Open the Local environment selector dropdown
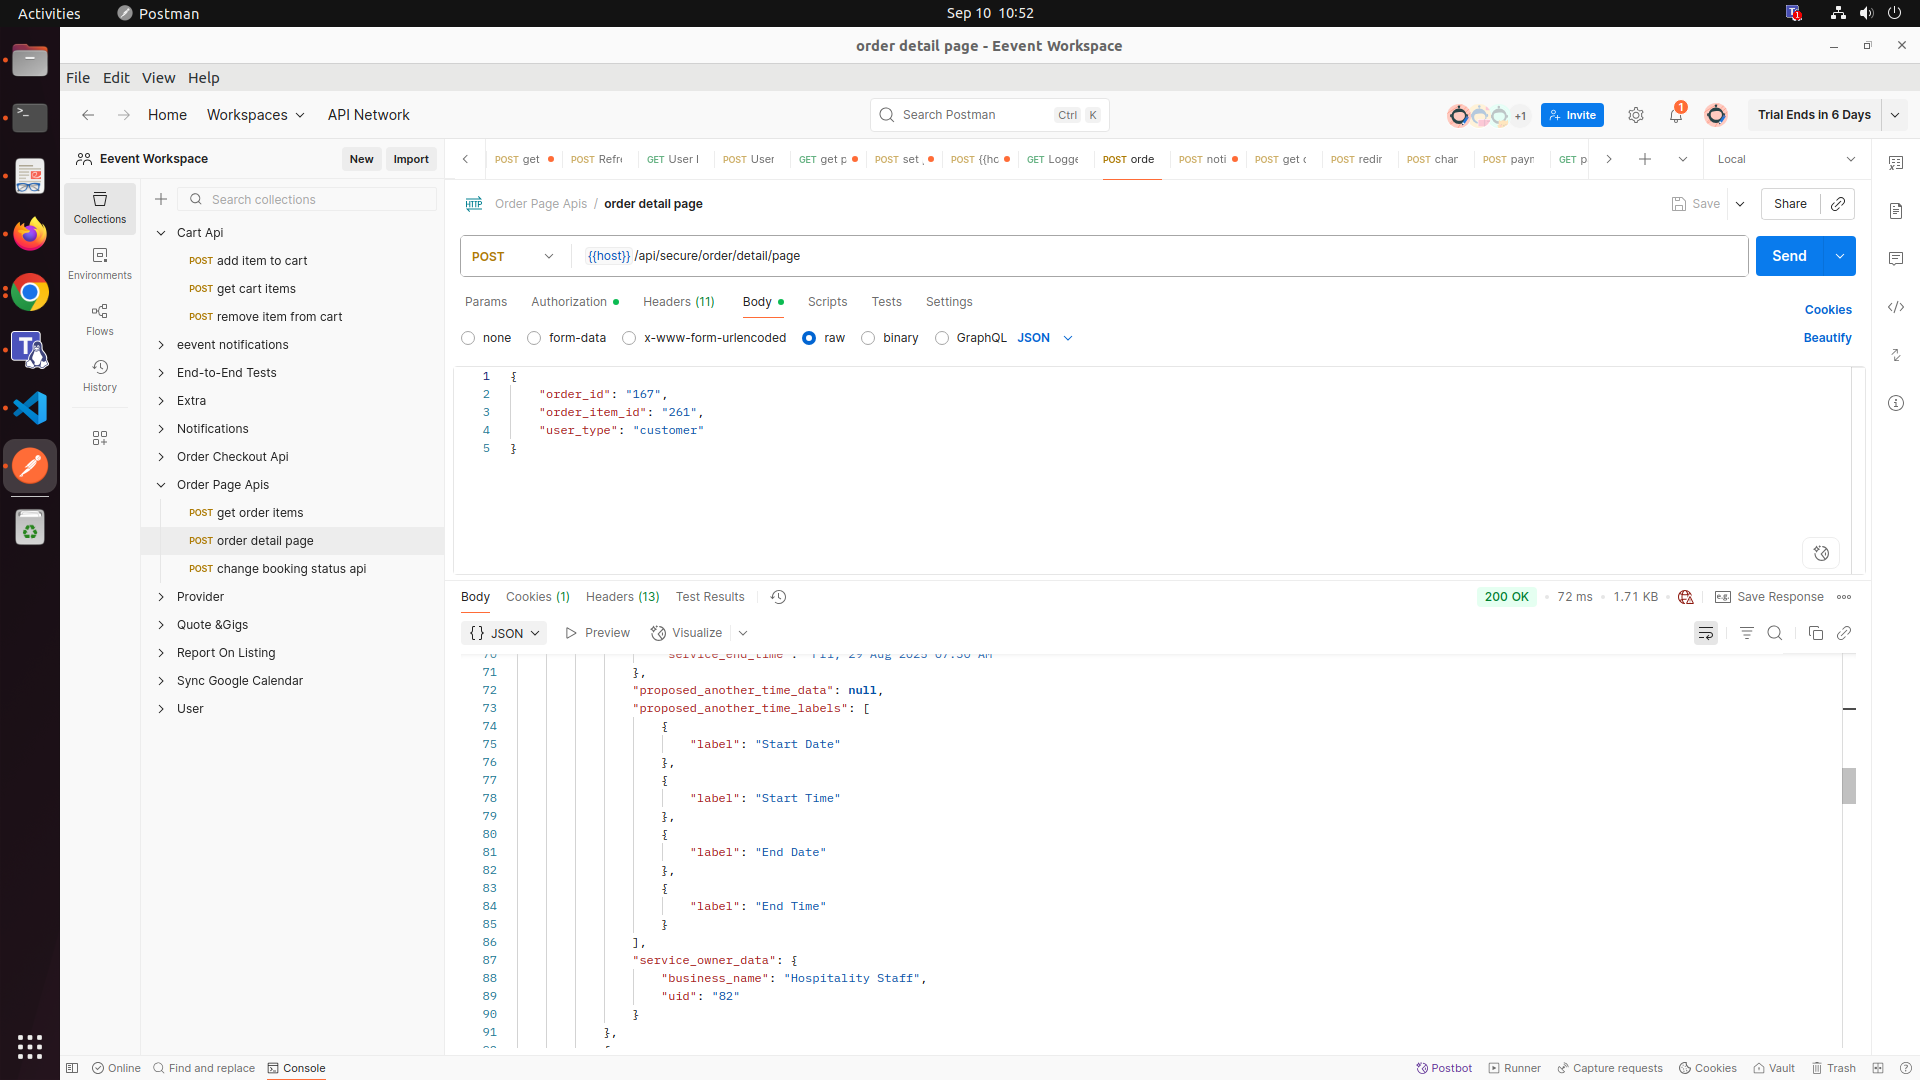This screenshot has width=1920, height=1080. (1786, 159)
